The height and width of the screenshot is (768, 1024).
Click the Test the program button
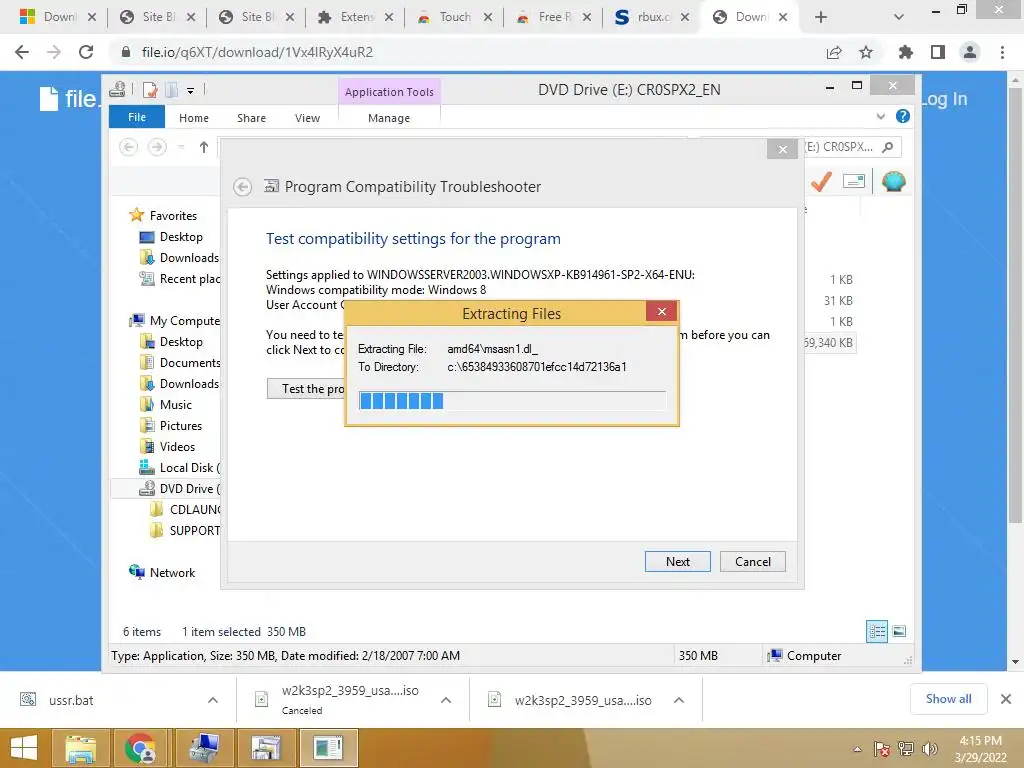306,389
